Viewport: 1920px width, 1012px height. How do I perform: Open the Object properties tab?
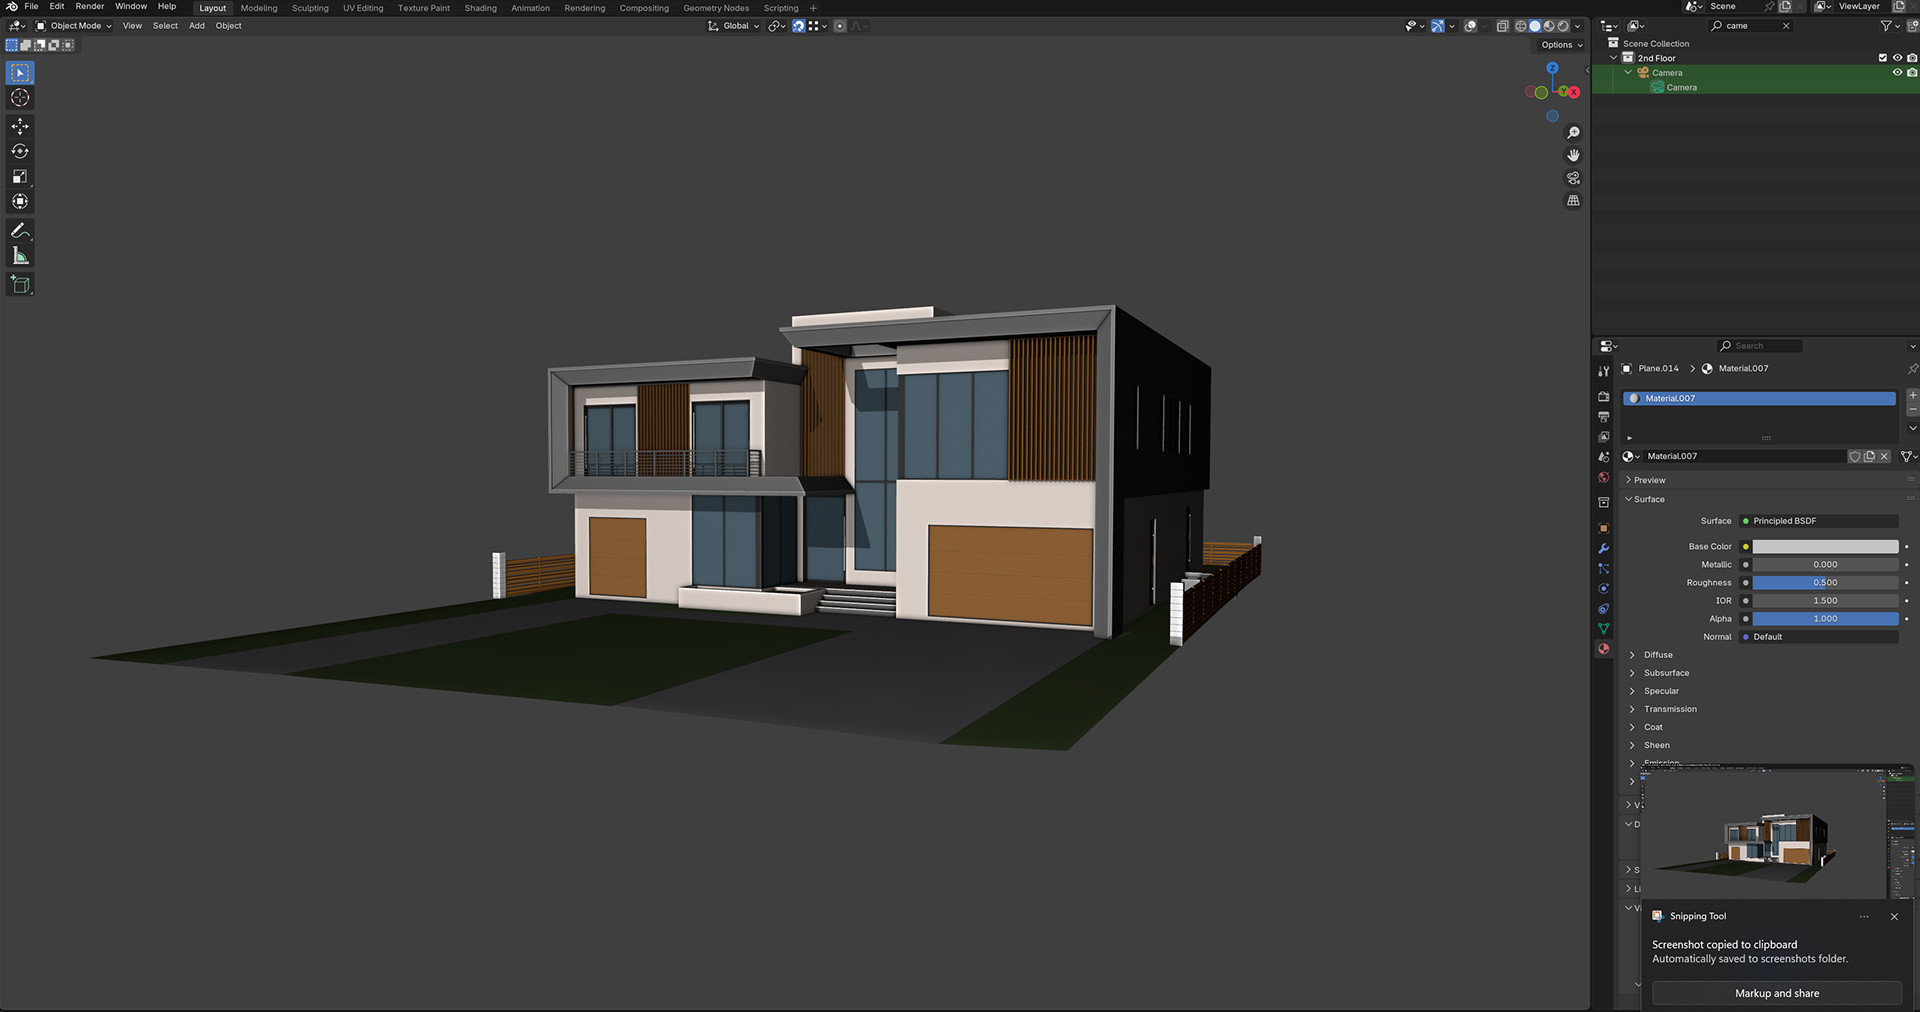point(1604,528)
